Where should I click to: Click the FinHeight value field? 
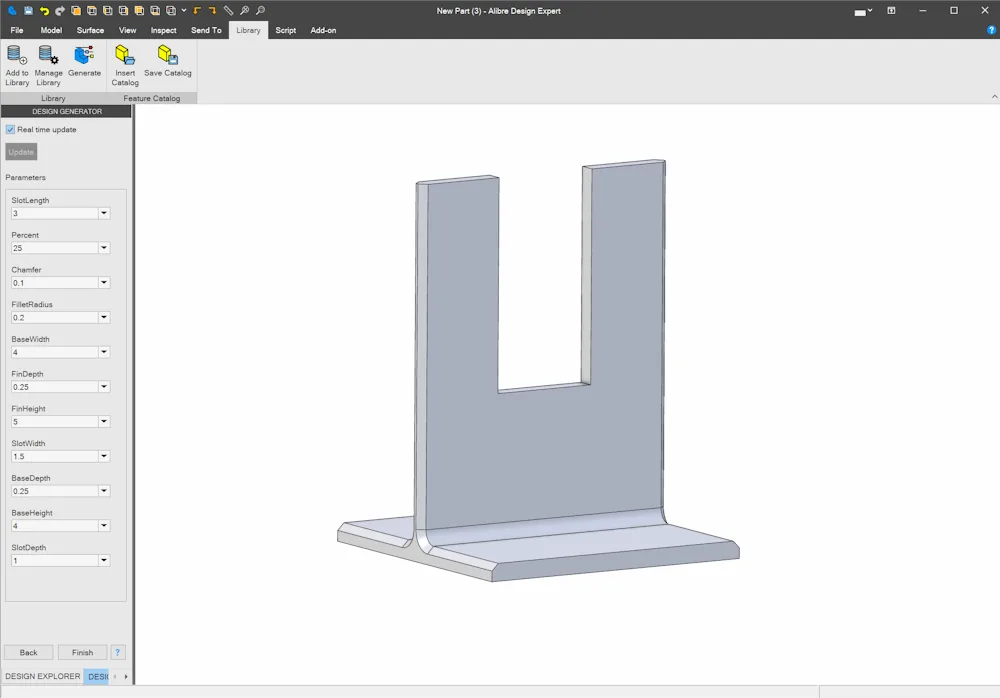55,422
